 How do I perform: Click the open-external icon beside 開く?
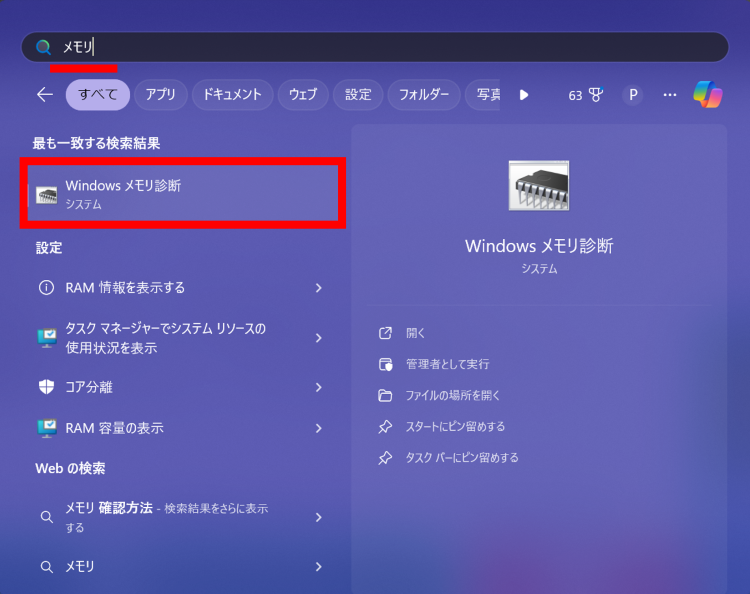pyautogui.click(x=386, y=333)
